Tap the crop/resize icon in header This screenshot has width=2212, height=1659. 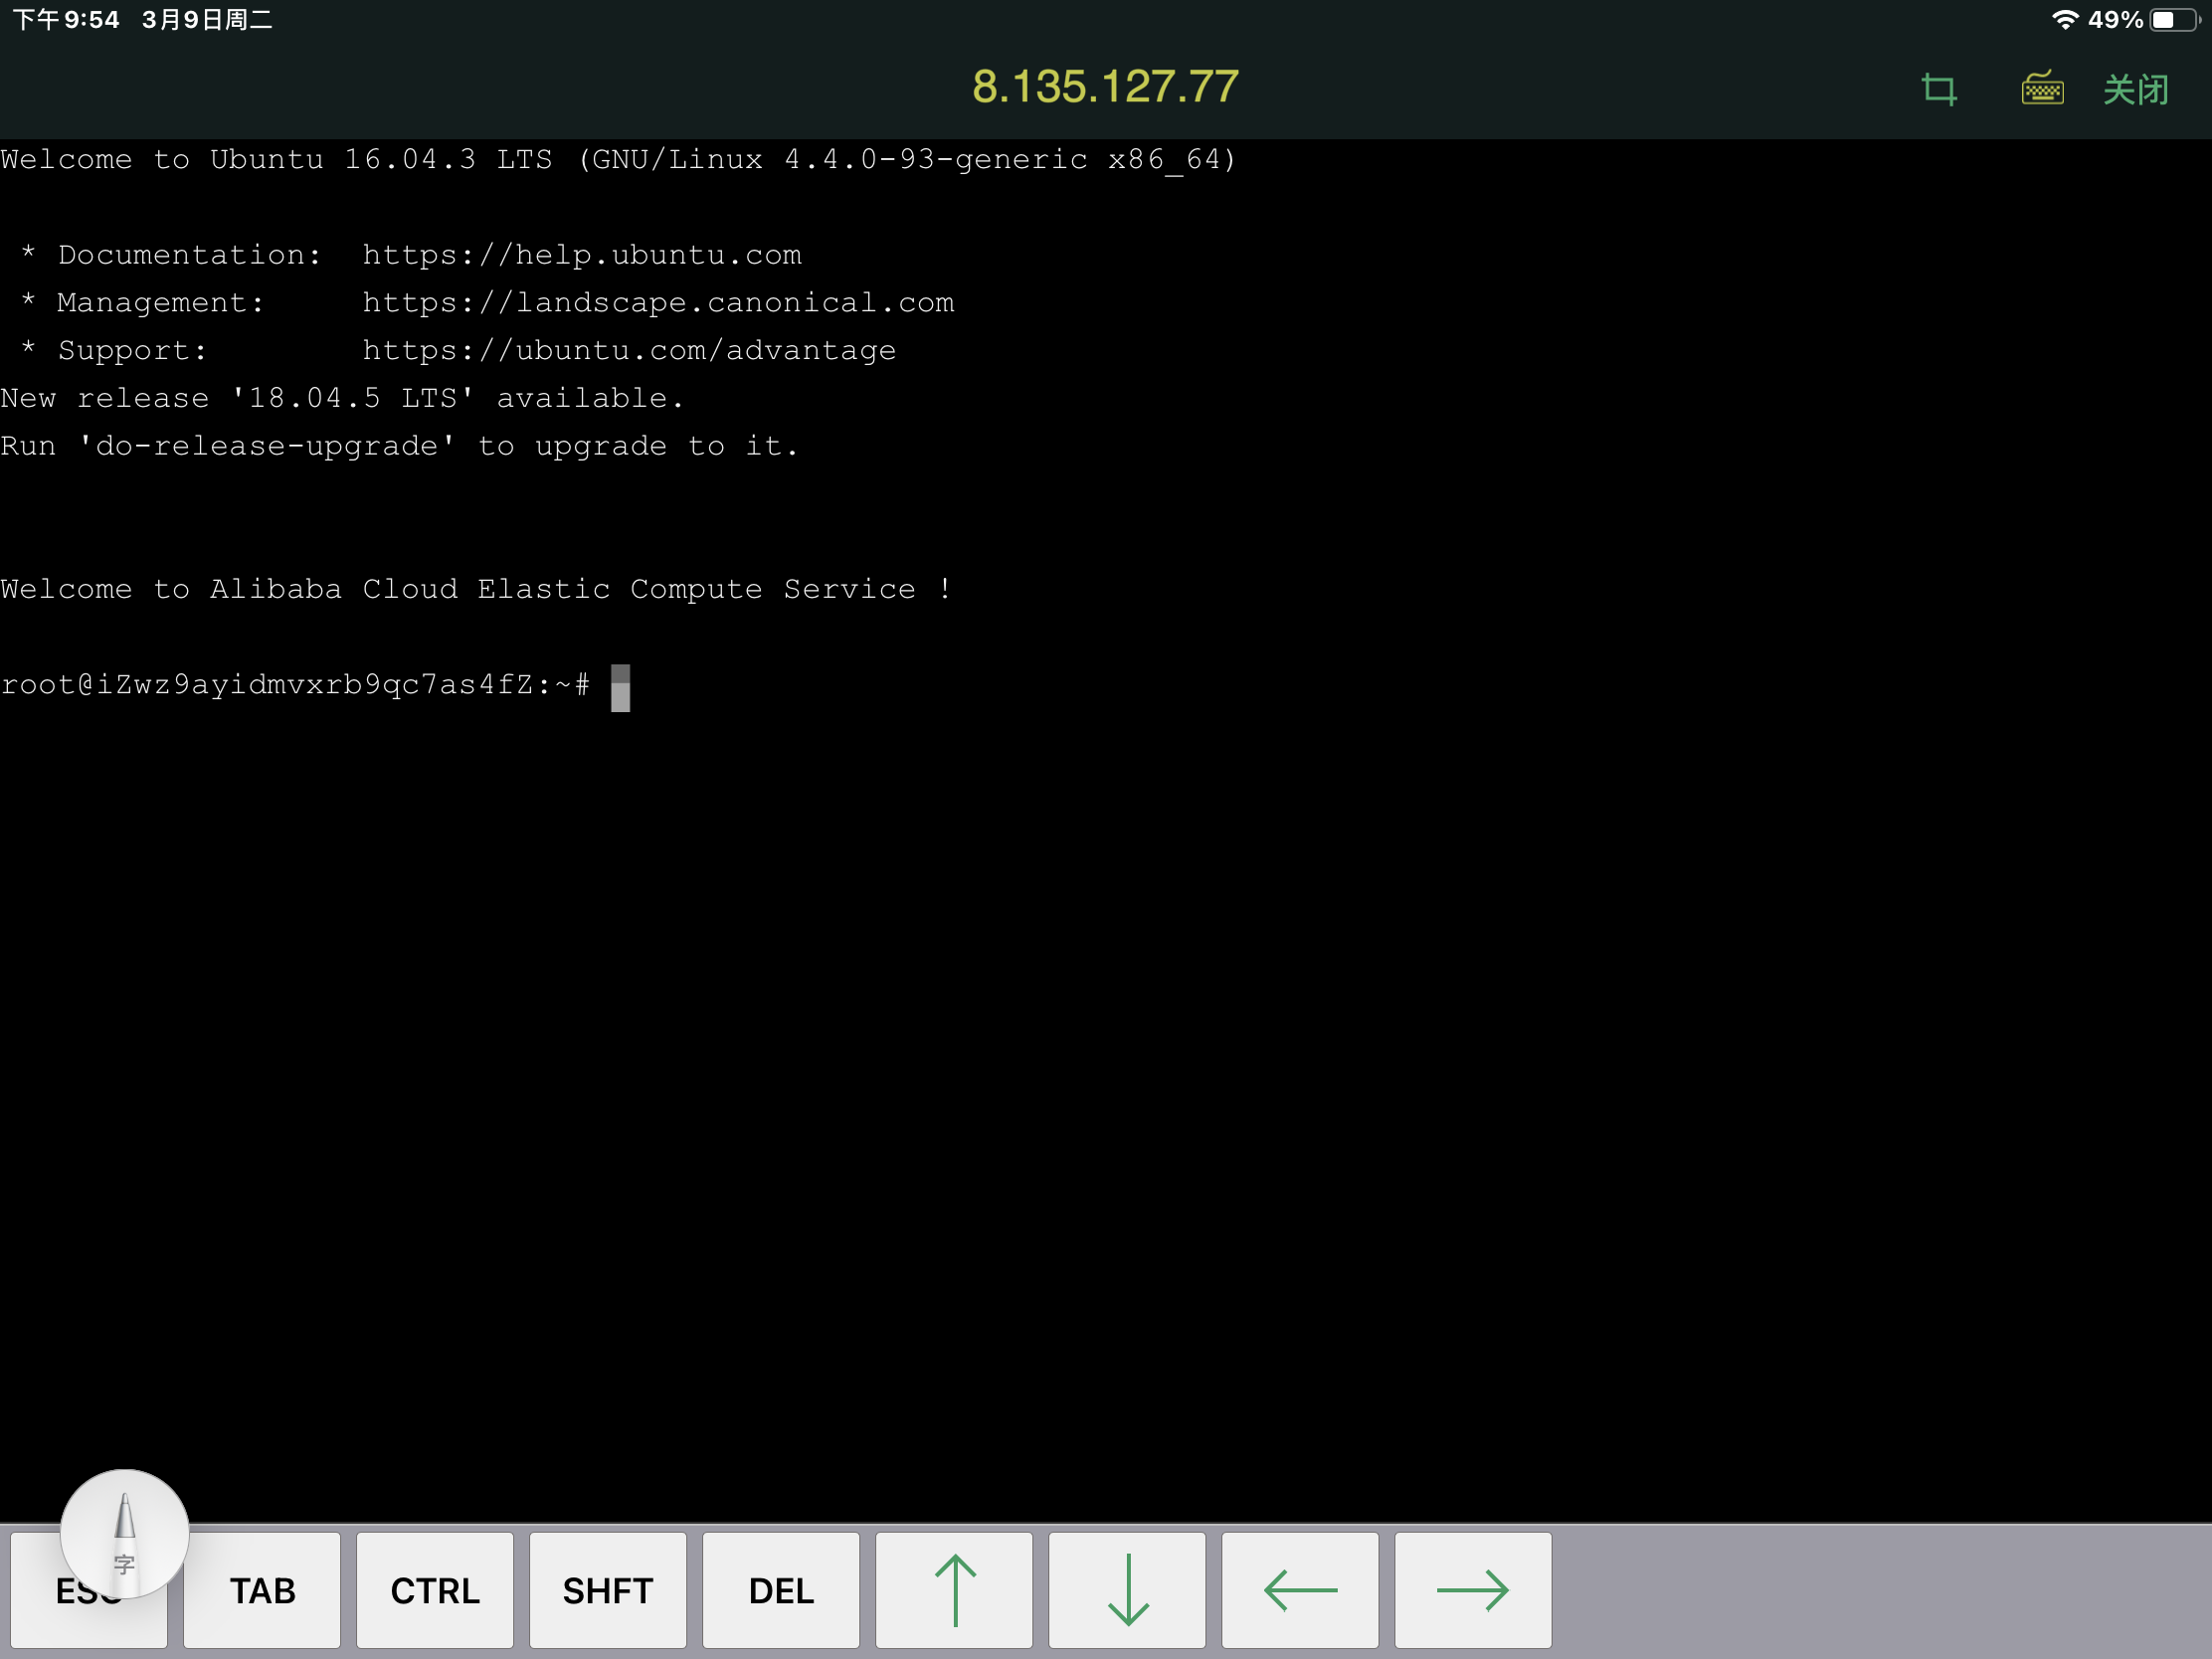pos(1939,90)
